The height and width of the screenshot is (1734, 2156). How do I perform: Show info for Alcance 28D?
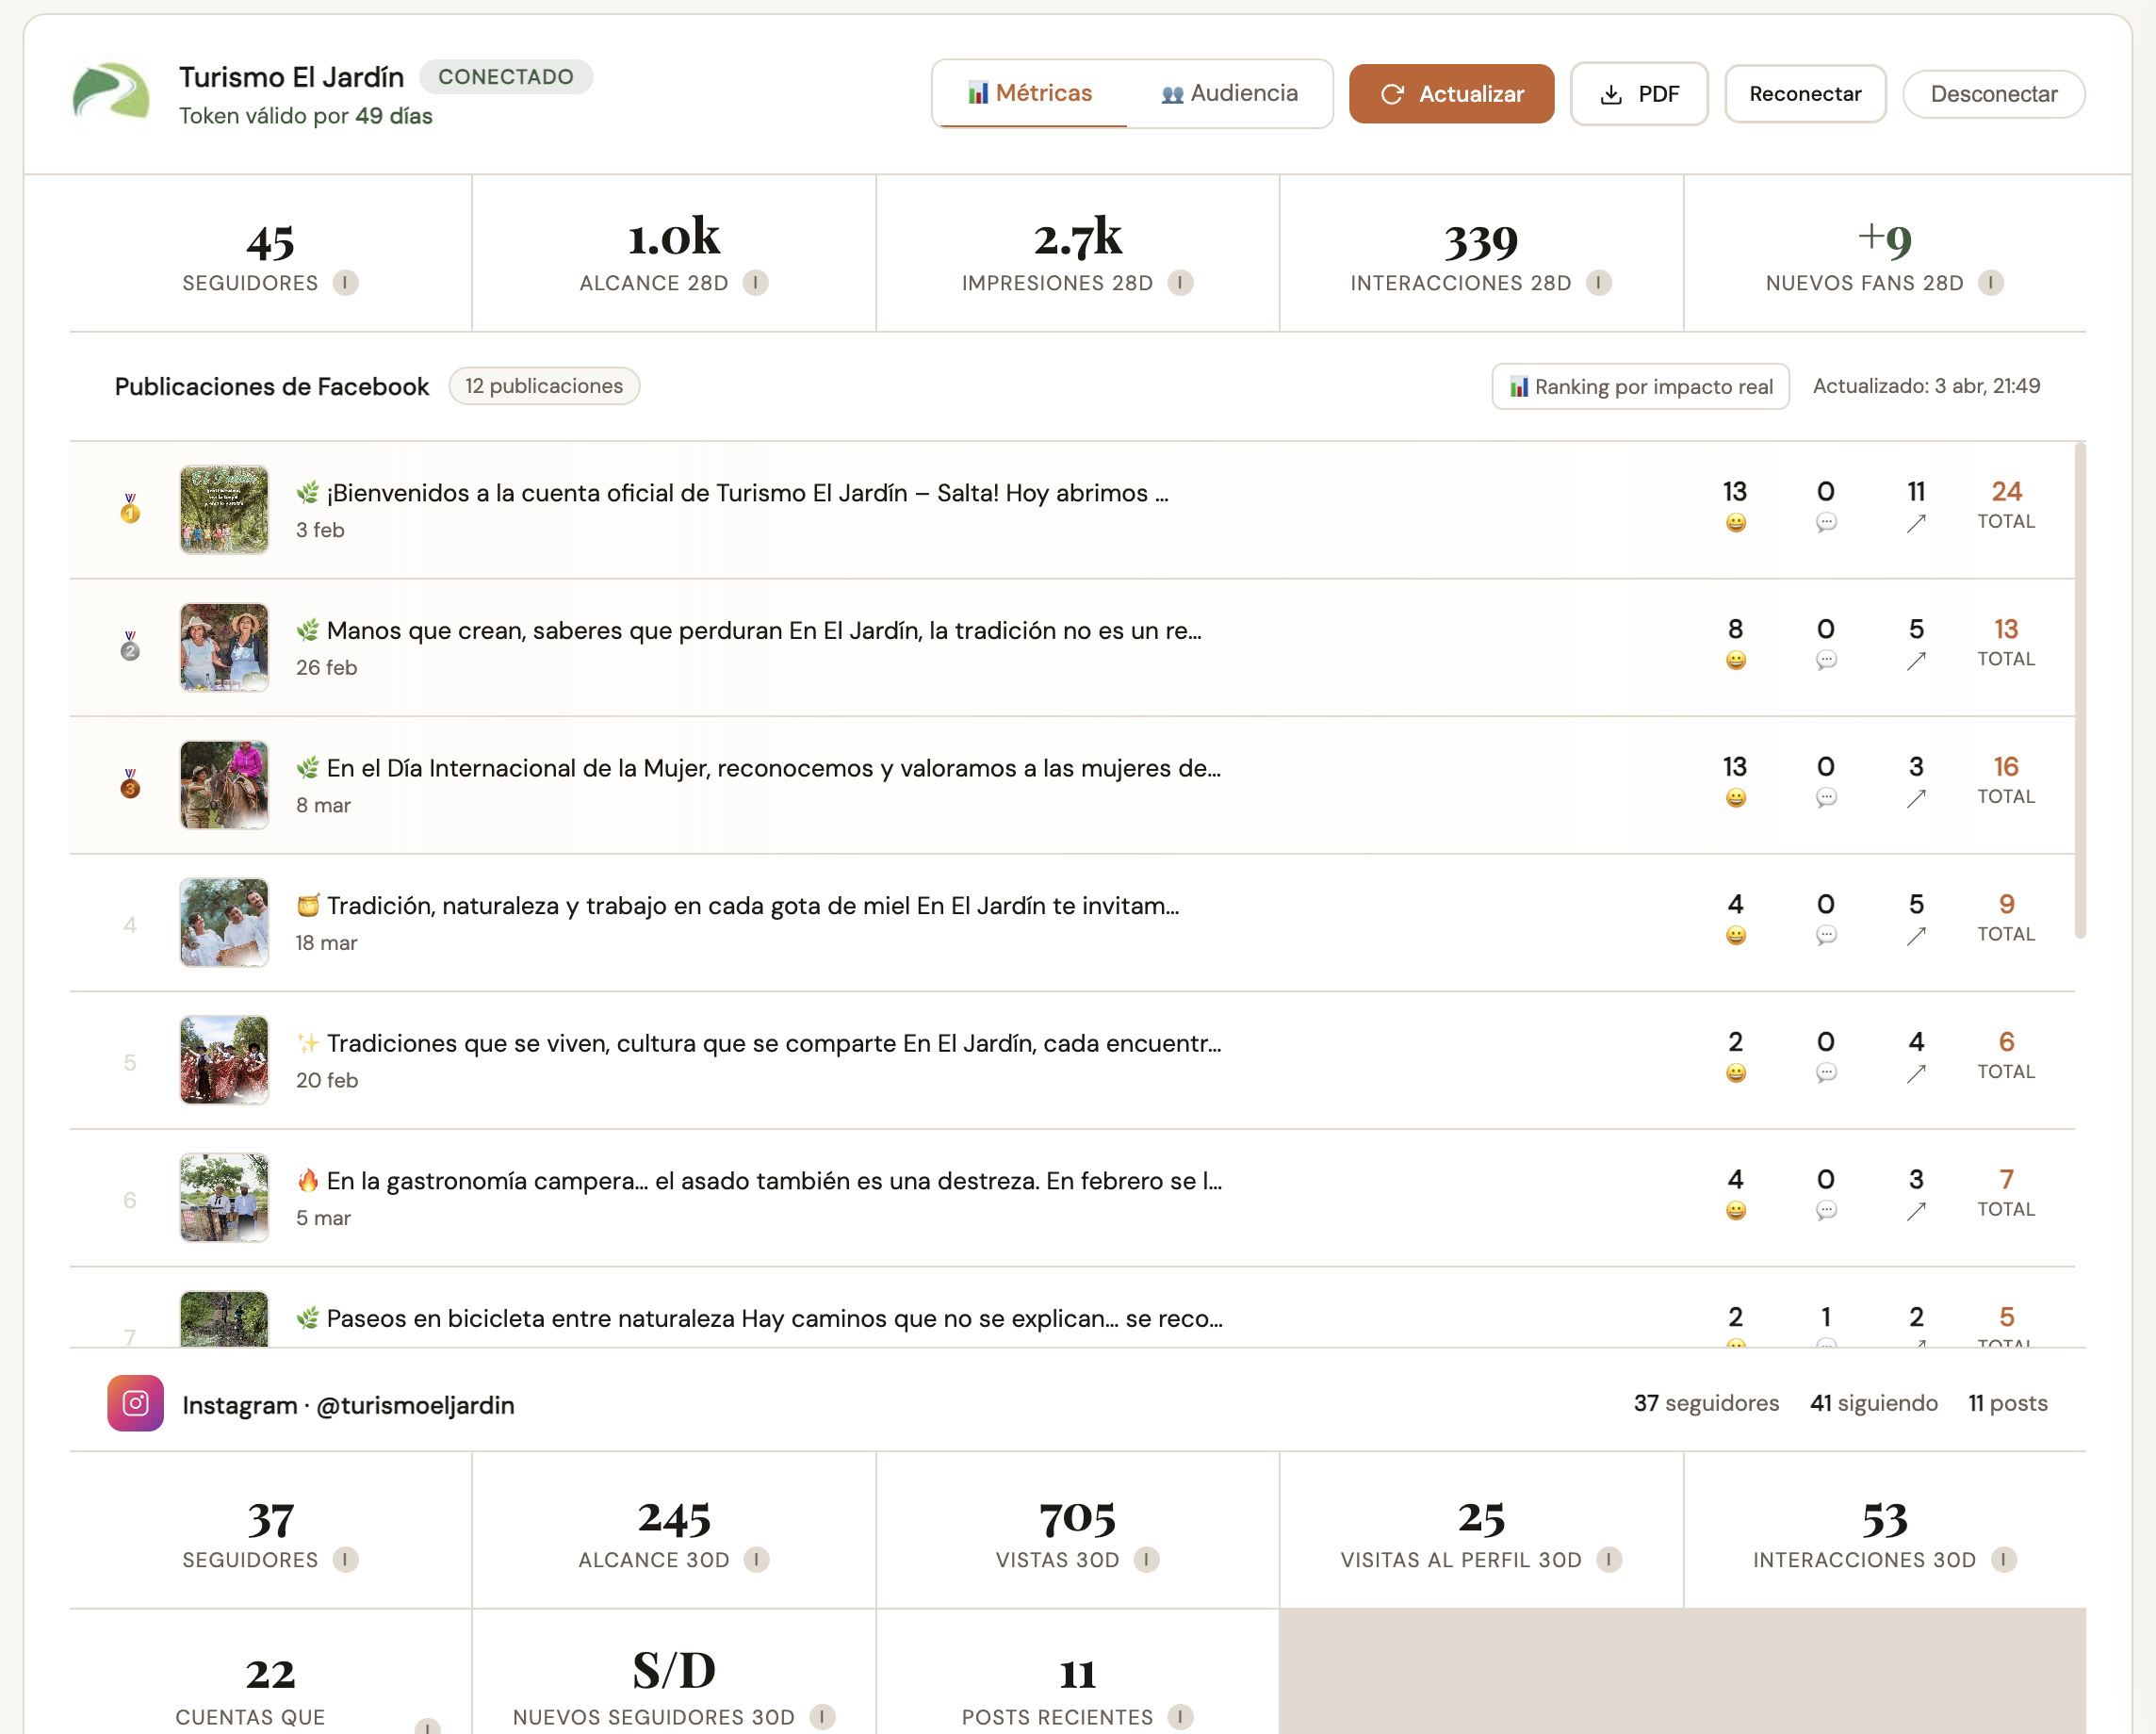756,283
